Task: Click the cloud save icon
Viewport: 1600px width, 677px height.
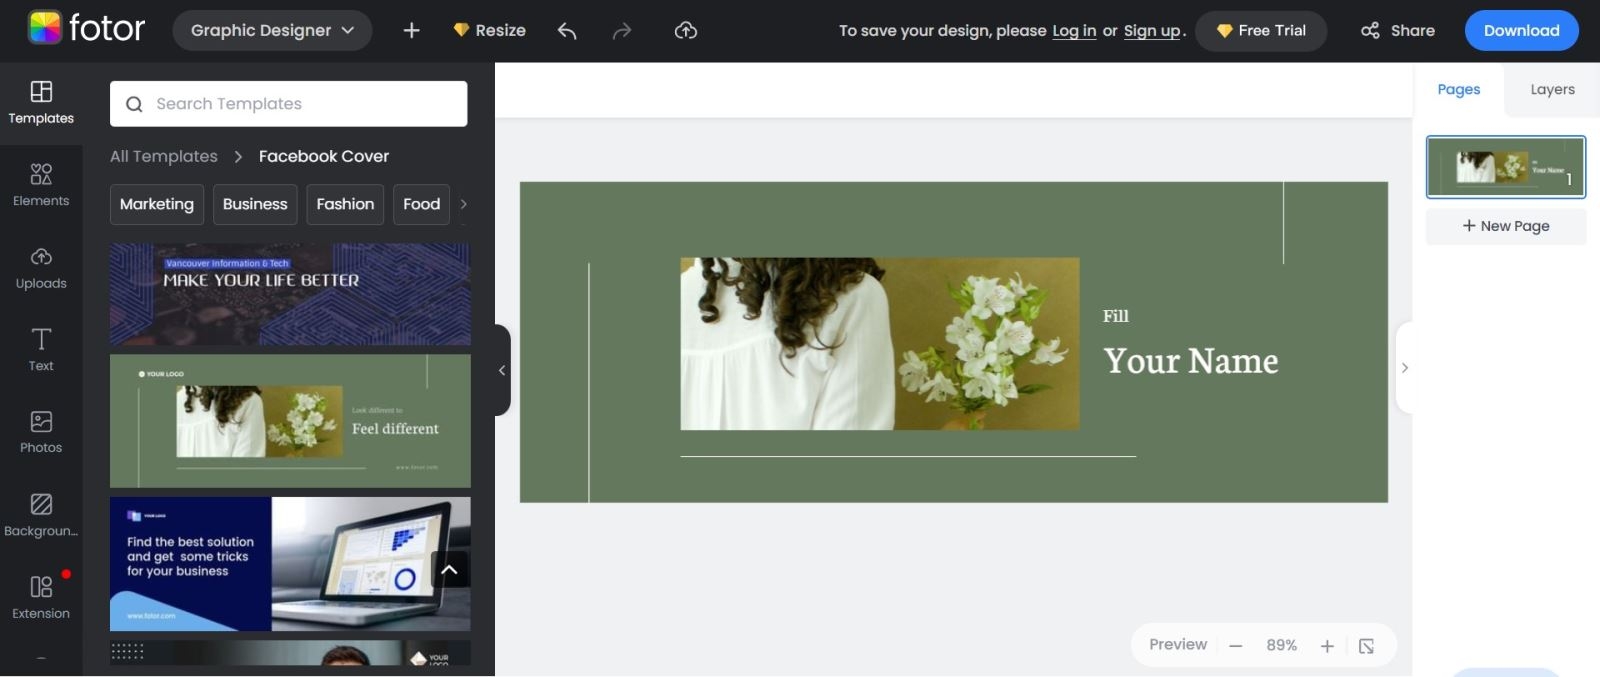Action: pos(686,31)
